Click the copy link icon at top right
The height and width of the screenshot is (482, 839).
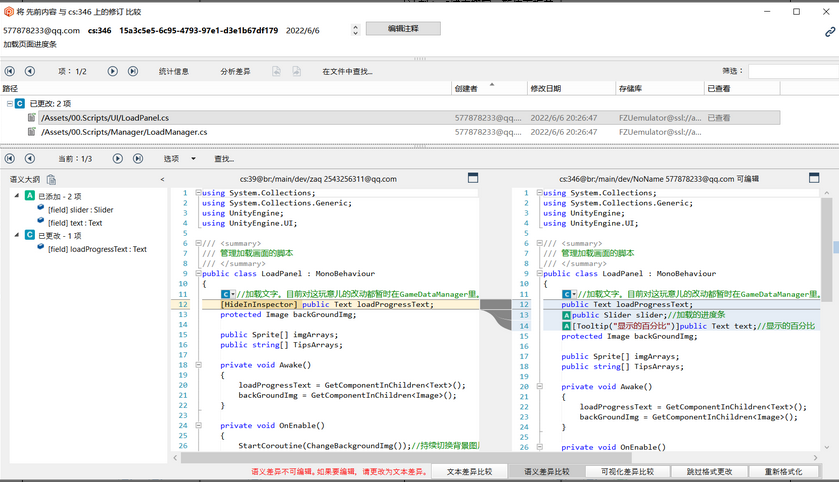click(829, 32)
